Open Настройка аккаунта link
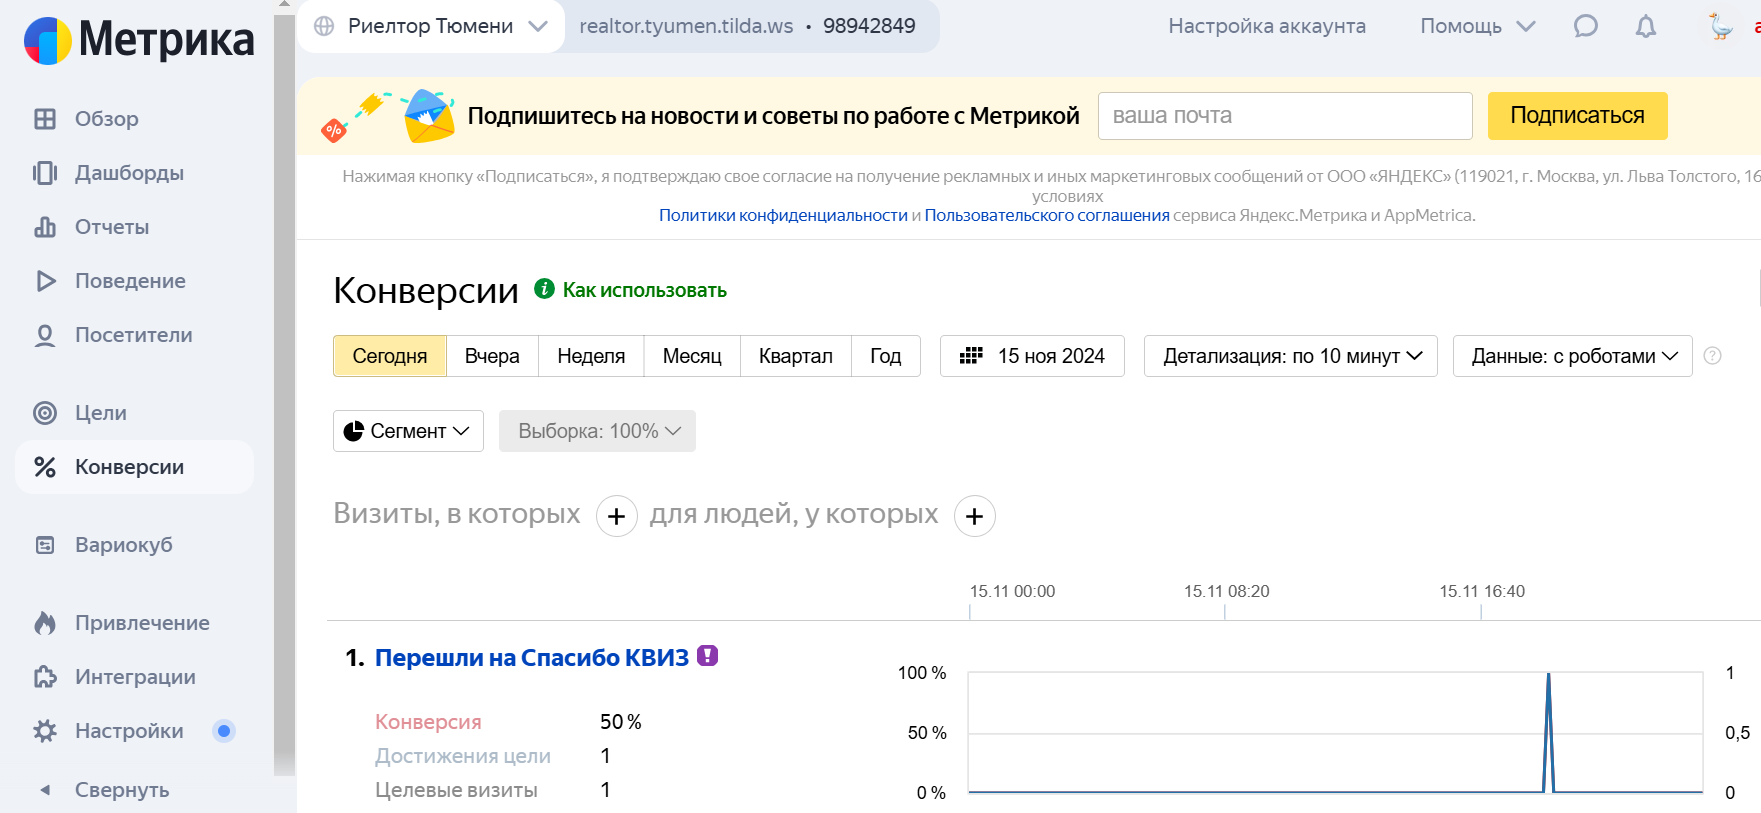This screenshot has height=813, width=1761. point(1267,26)
